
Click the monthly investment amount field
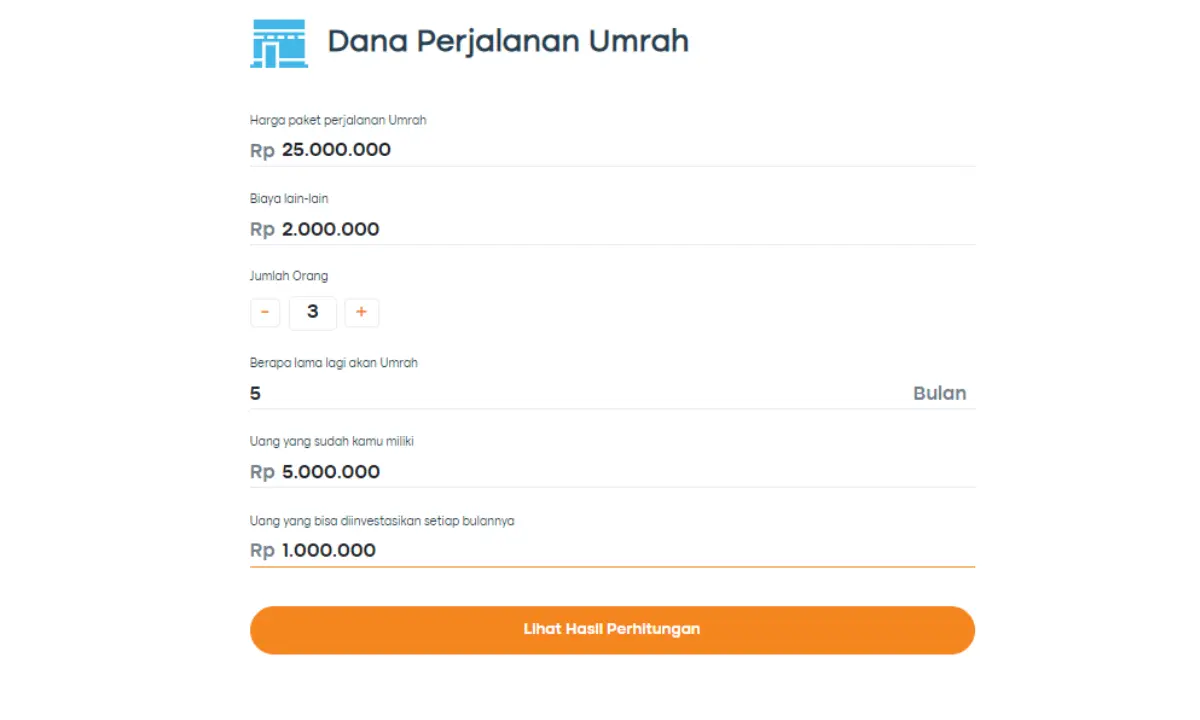pos(620,550)
